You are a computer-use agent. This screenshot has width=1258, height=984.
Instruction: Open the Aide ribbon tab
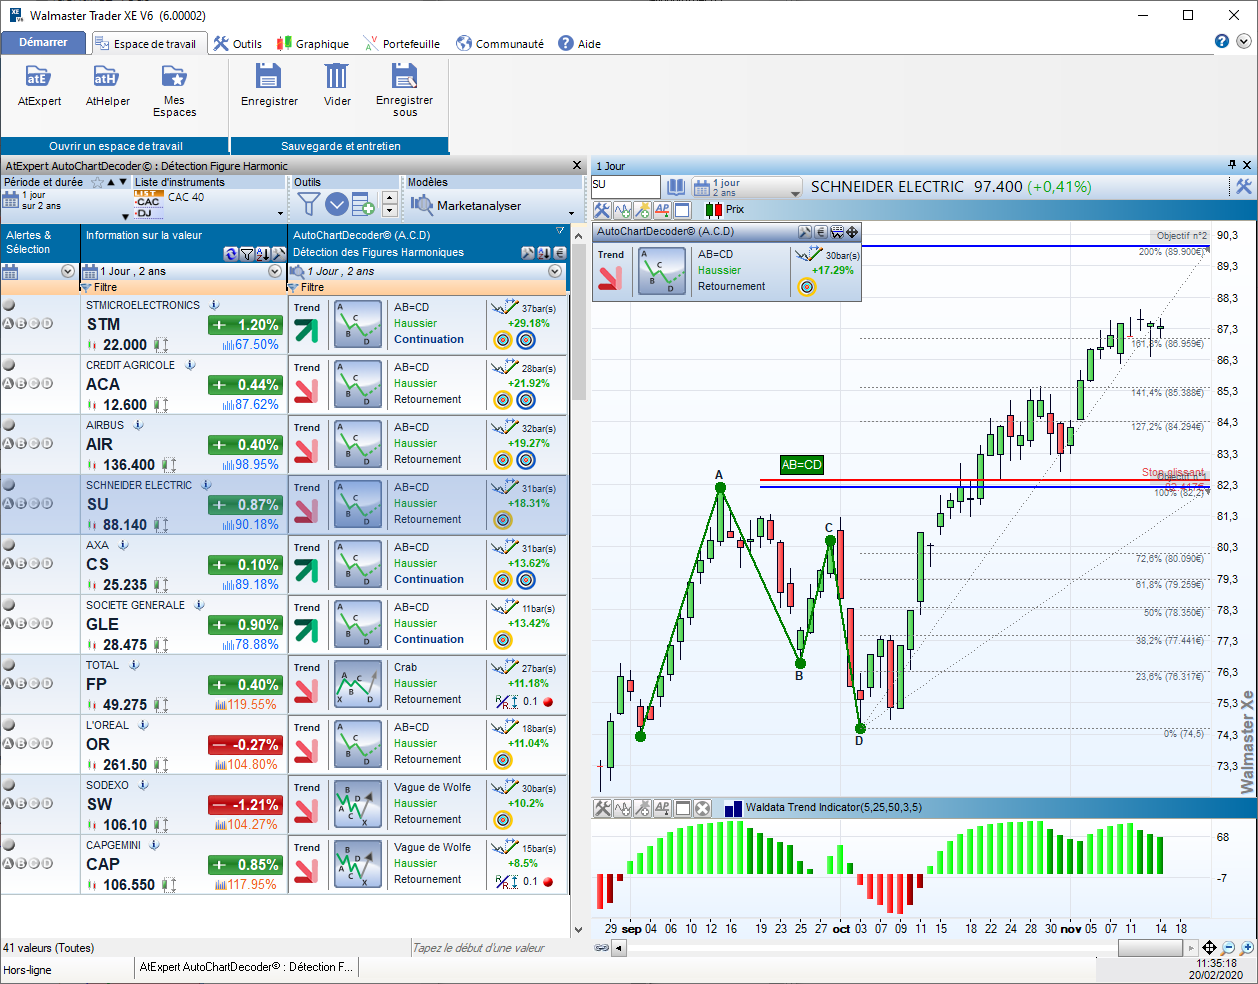pyautogui.click(x=579, y=43)
